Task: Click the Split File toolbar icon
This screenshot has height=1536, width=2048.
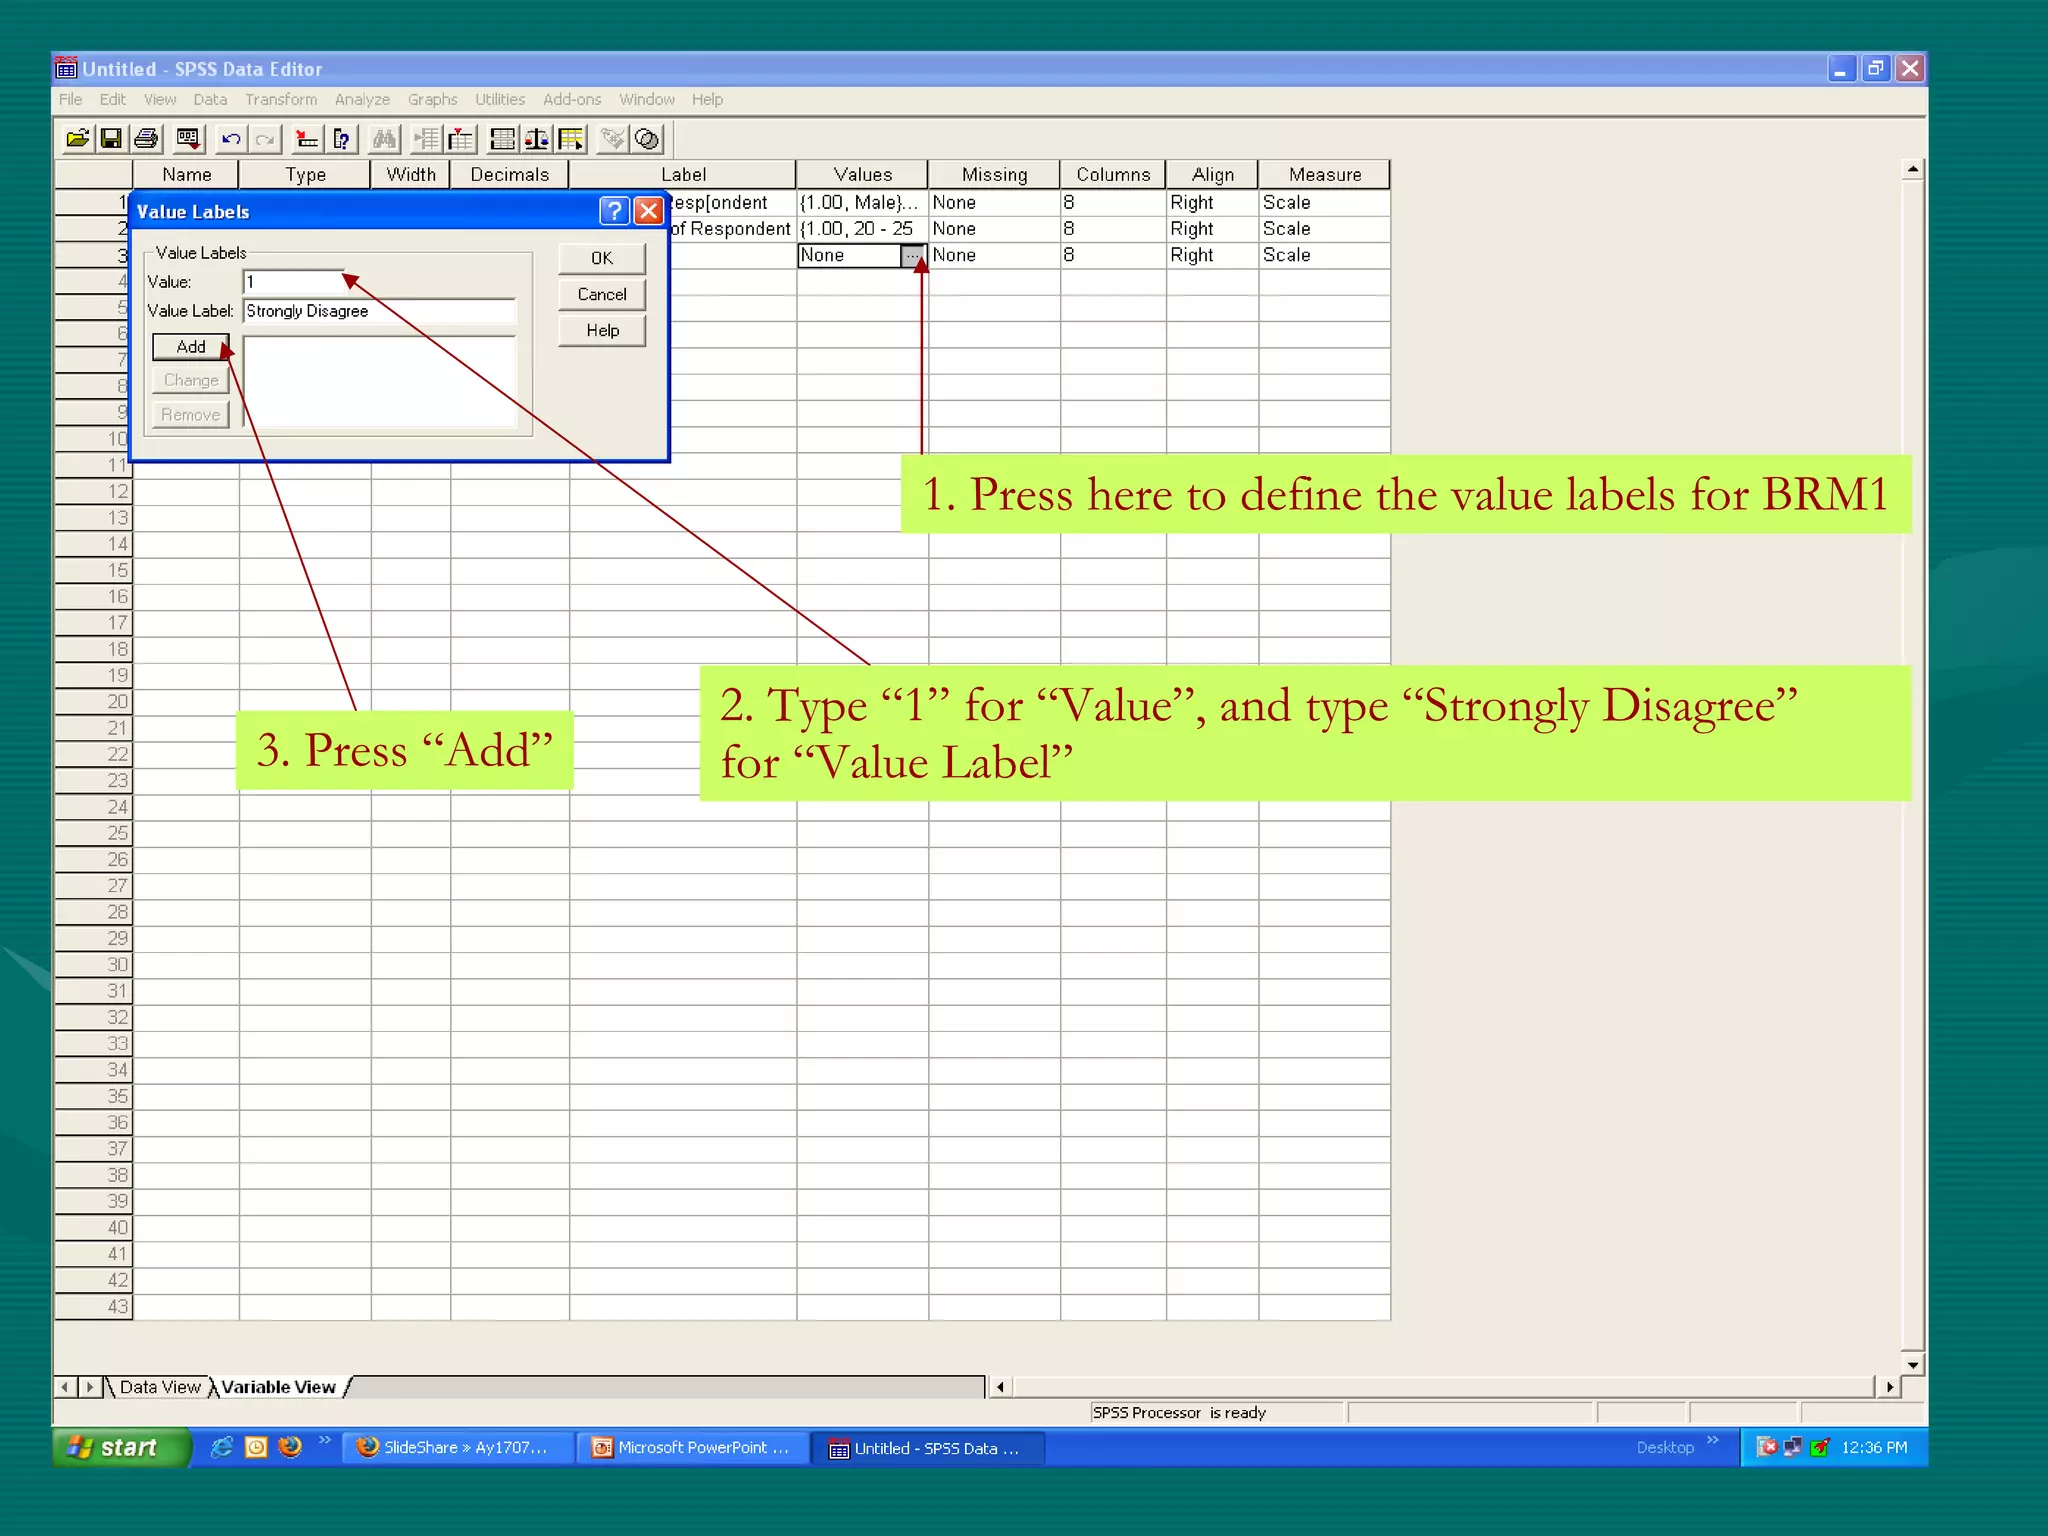Action: pyautogui.click(x=503, y=139)
